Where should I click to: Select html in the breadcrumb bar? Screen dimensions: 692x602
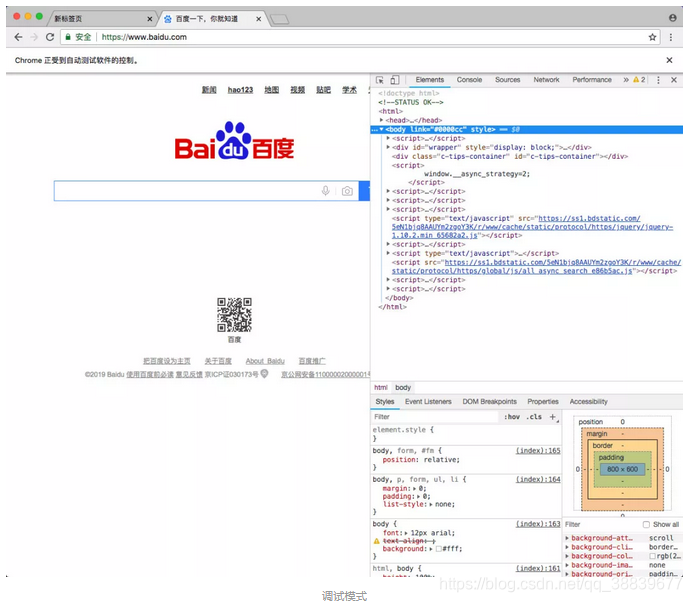click(x=381, y=388)
